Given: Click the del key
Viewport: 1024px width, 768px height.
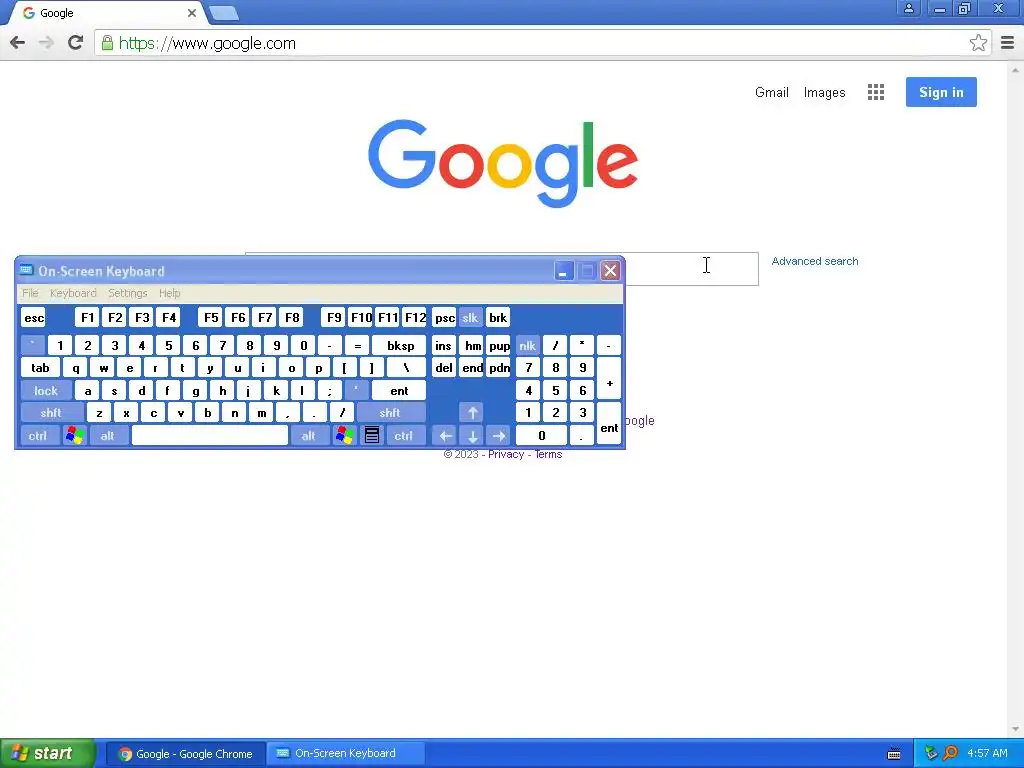Looking at the screenshot, I should point(444,368).
